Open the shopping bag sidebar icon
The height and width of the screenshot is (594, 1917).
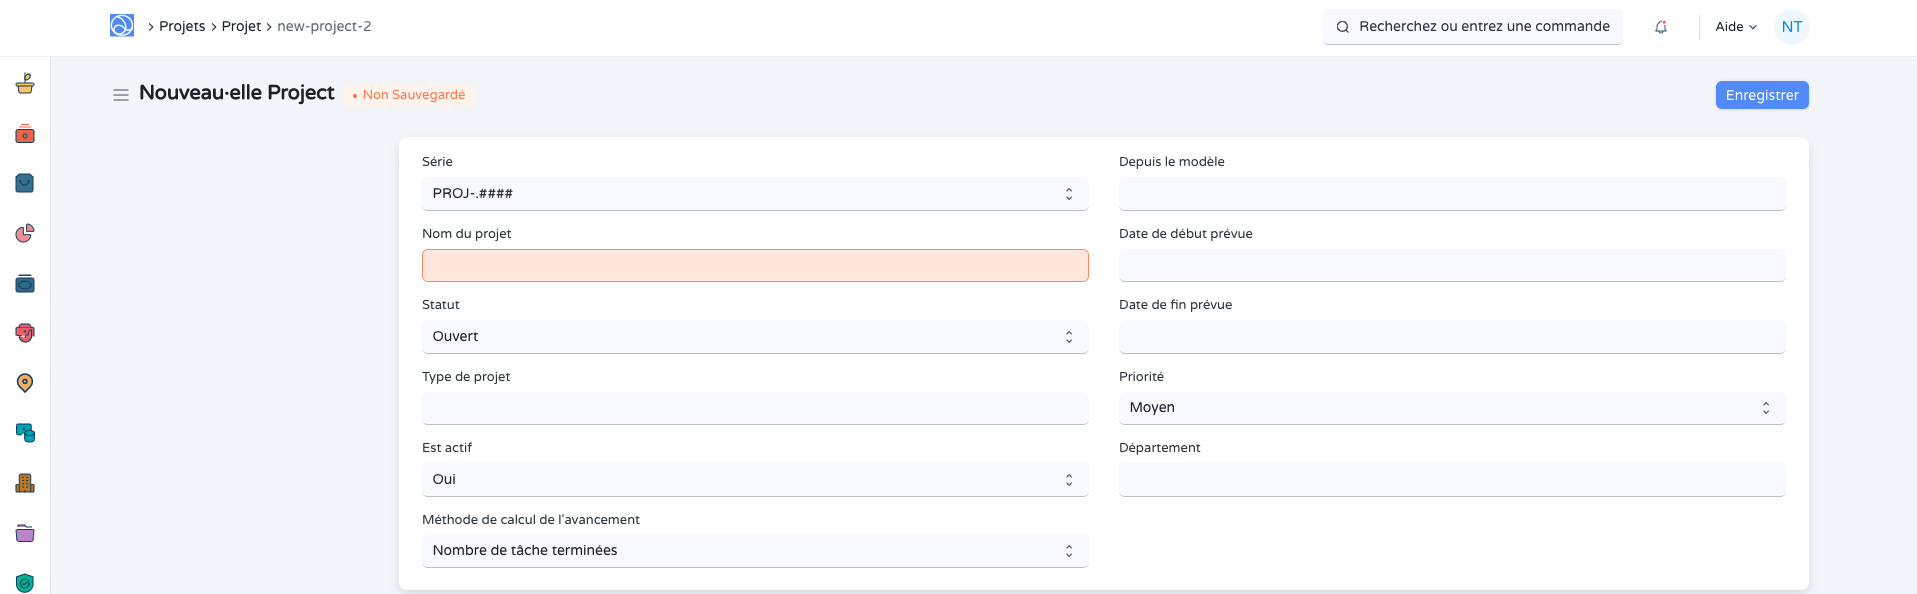[25, 183]
